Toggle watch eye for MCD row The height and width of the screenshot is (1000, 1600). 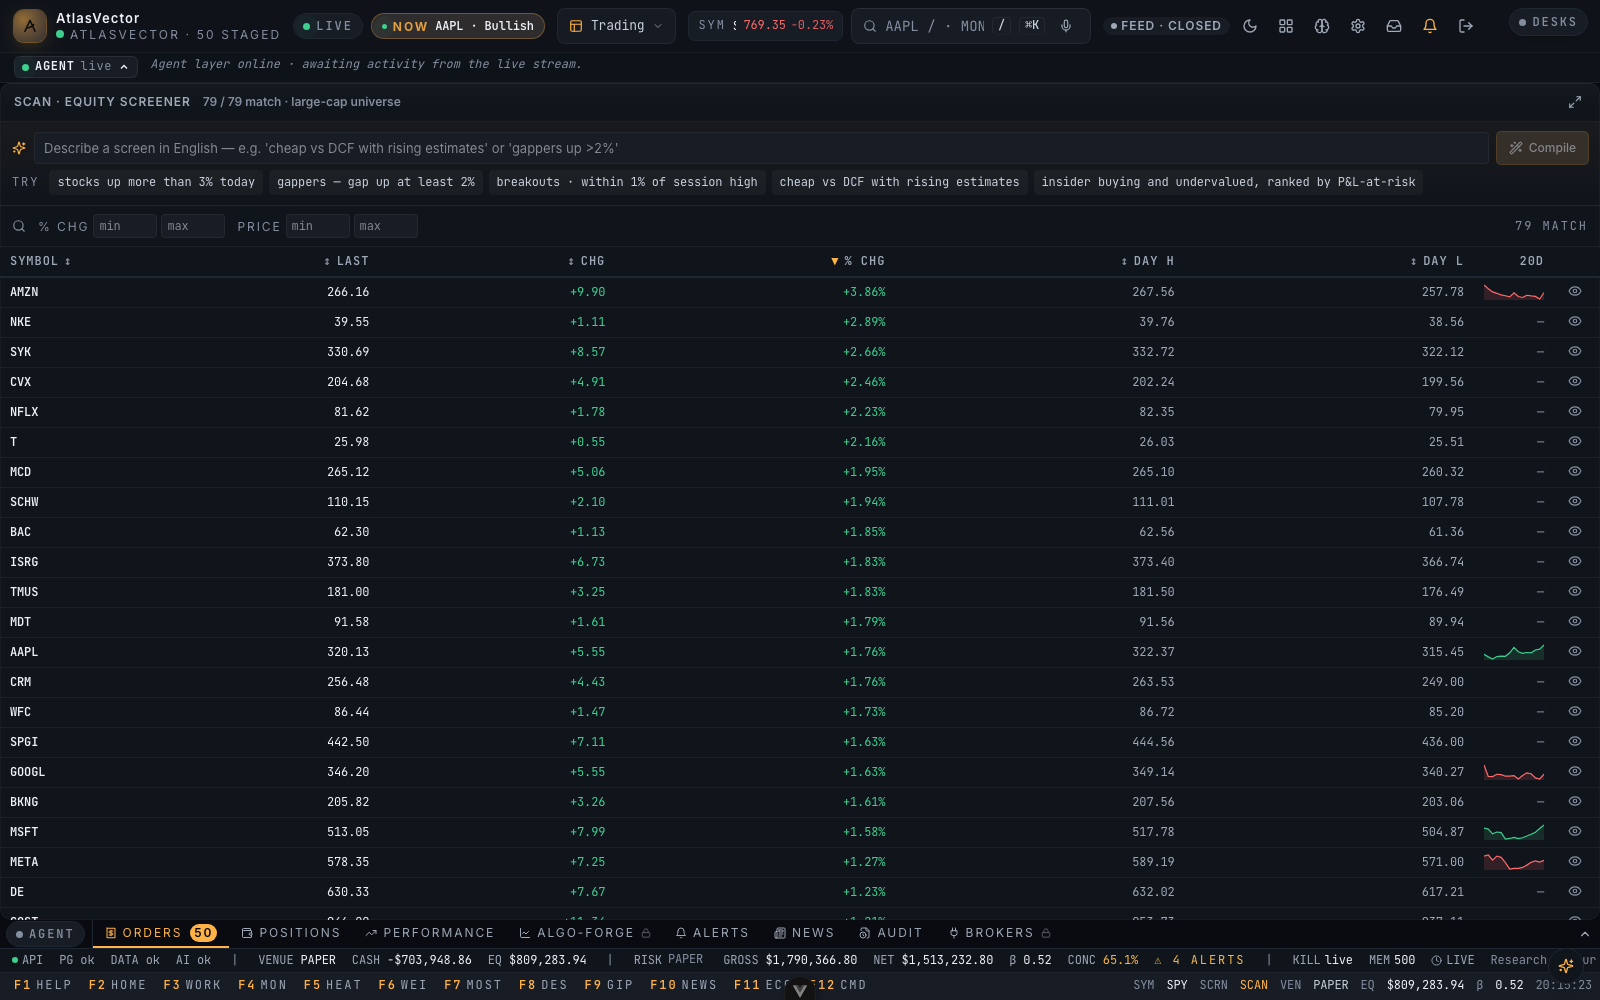[1575, 471]
